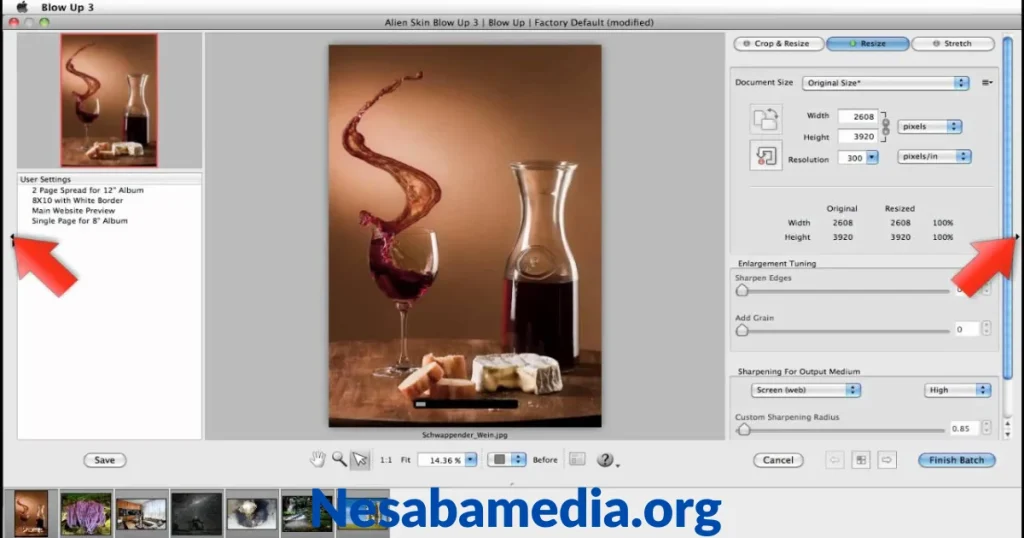Open the Apple menu

click(x=22, y=7)
